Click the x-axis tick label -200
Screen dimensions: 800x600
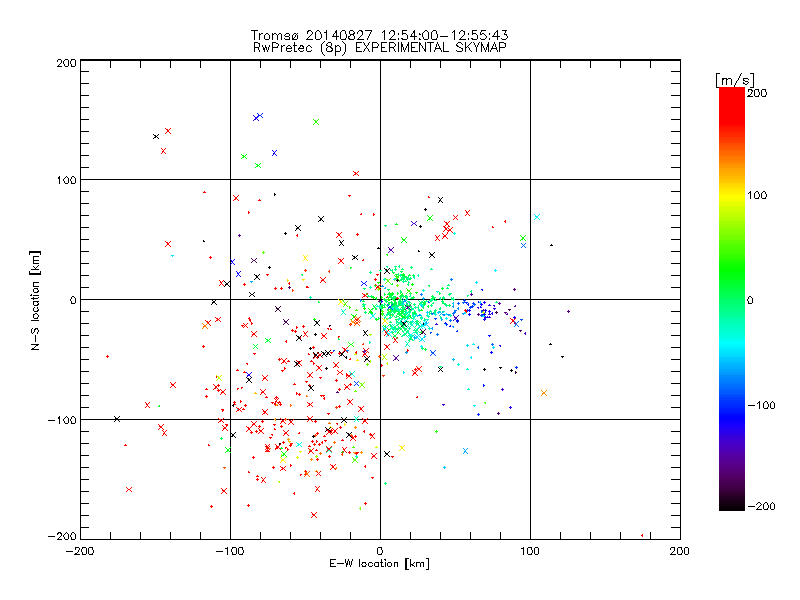click(x=80, y=551)
